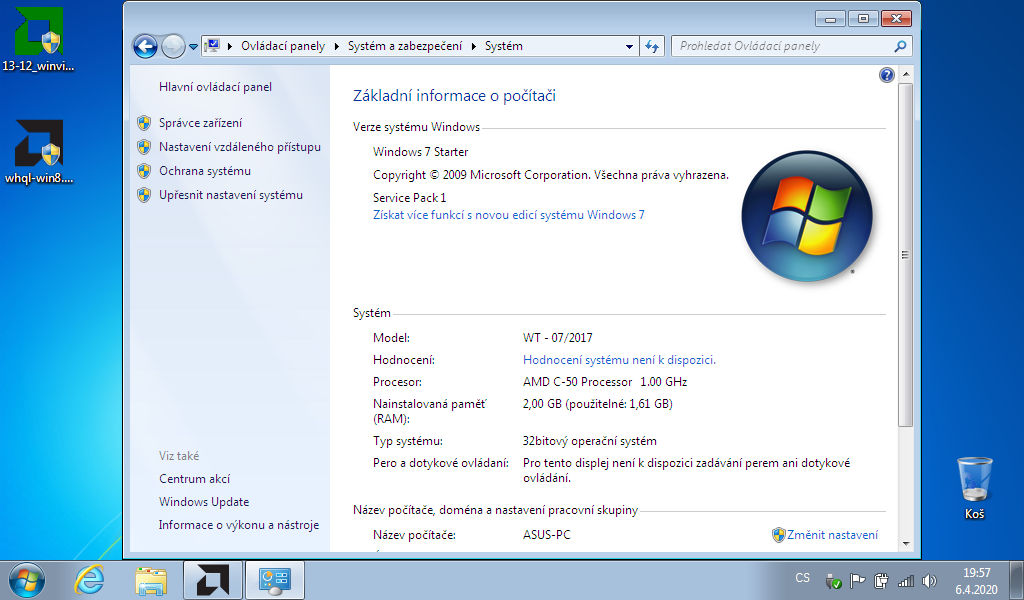Open help with the blue question mark icon
Image resolution: width=1024 pixels, height=600 pixels.
click(886, 75)
